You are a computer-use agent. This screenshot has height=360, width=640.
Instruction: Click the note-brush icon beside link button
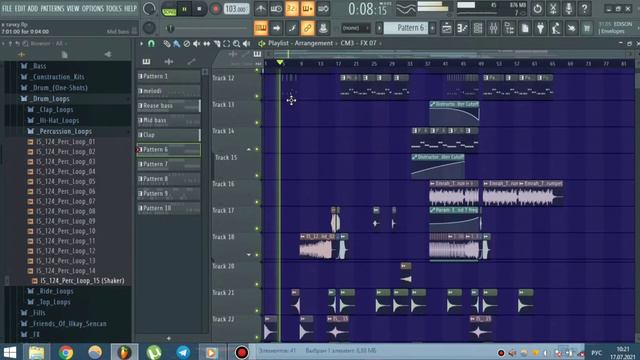pyautogui.click(x=292, y=28)
